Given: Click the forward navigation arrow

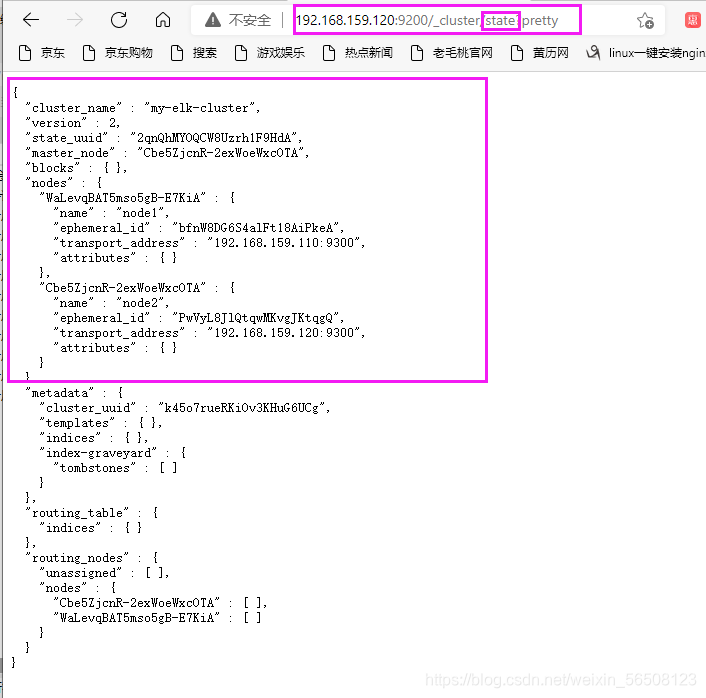Looking at the screenshot, I should coord(75,20).
